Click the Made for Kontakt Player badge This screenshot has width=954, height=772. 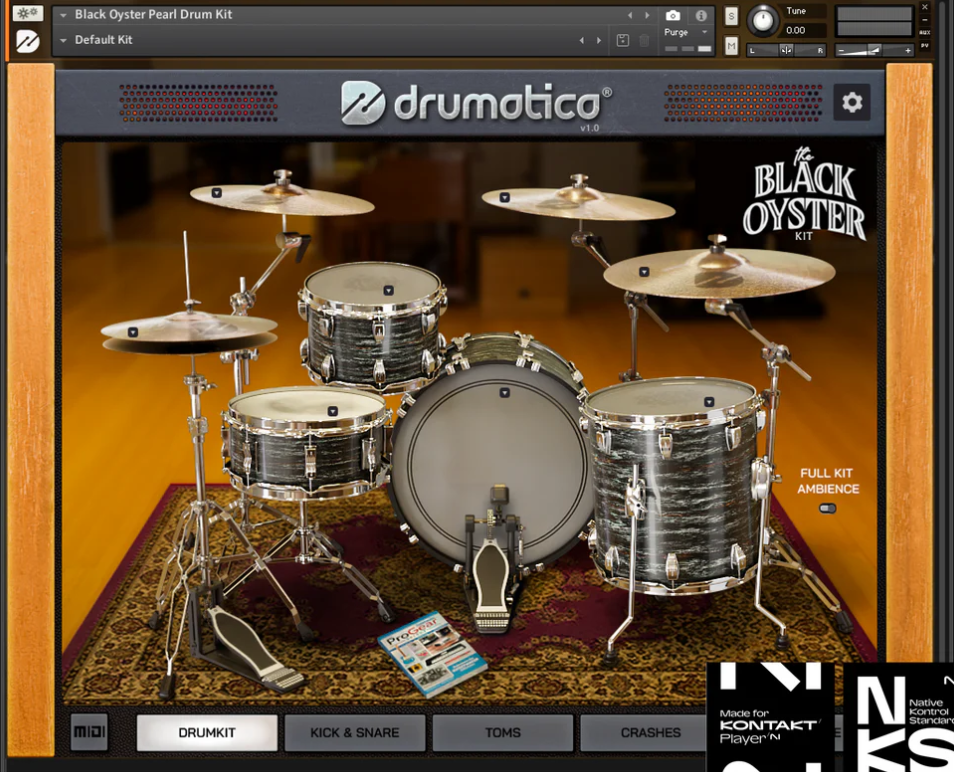pyautogui.click(x=770, y=717)
